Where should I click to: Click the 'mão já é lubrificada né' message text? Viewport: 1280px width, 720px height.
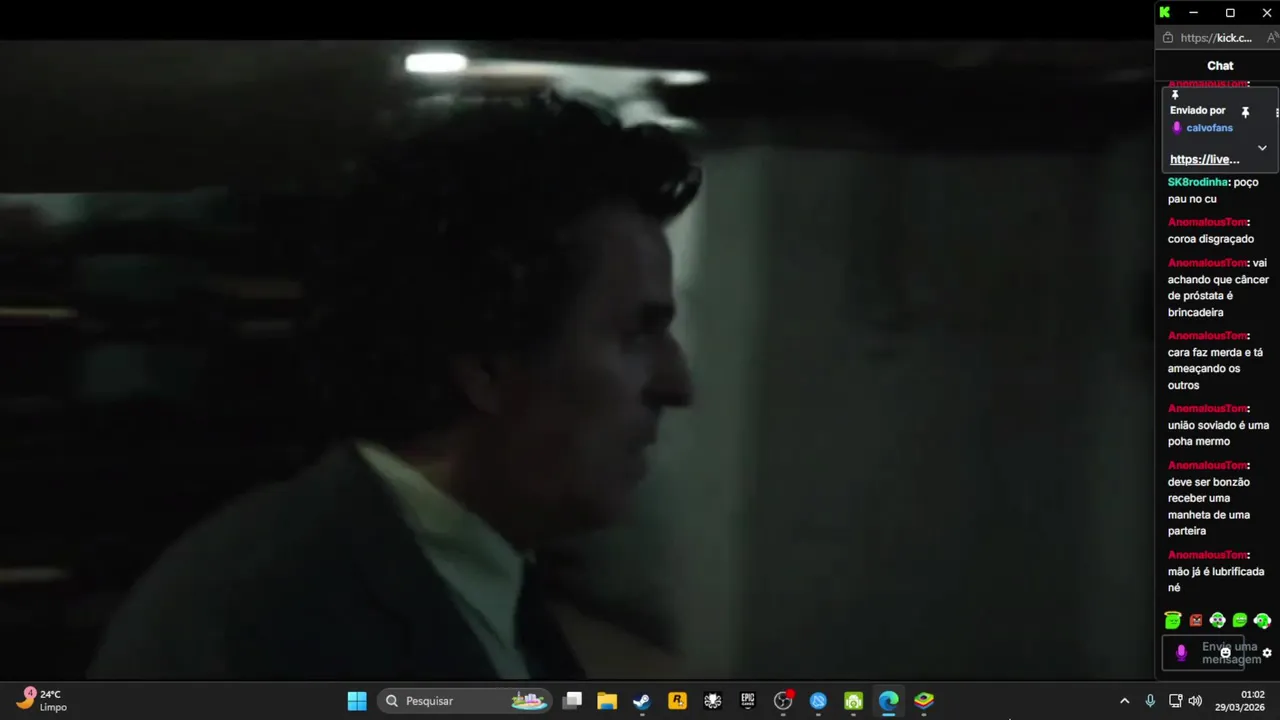(x=1216, y=580)
